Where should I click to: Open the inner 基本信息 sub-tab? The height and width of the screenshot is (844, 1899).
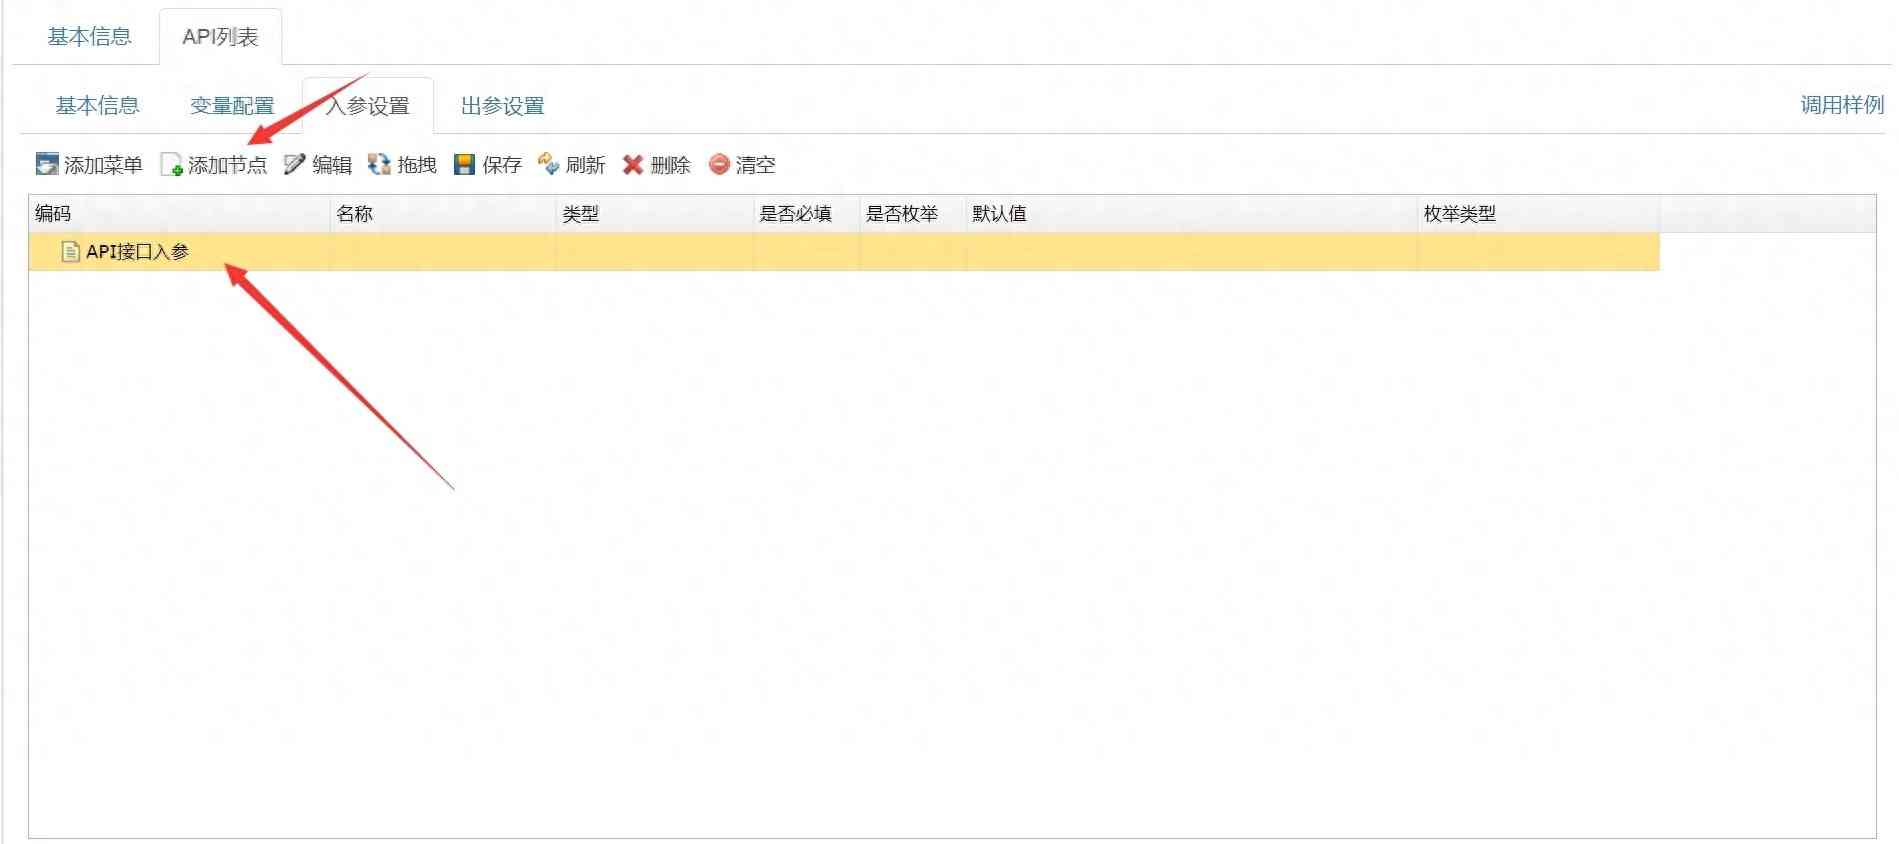point(97,105)
